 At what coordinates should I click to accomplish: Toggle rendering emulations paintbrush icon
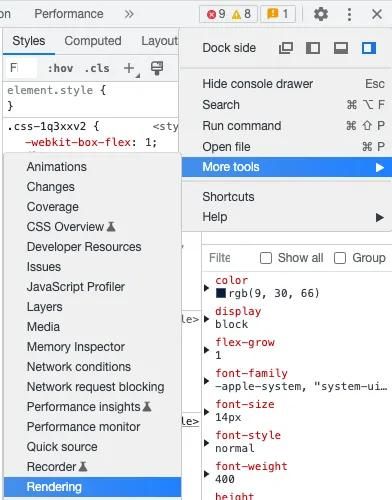(x=157, y=68)
